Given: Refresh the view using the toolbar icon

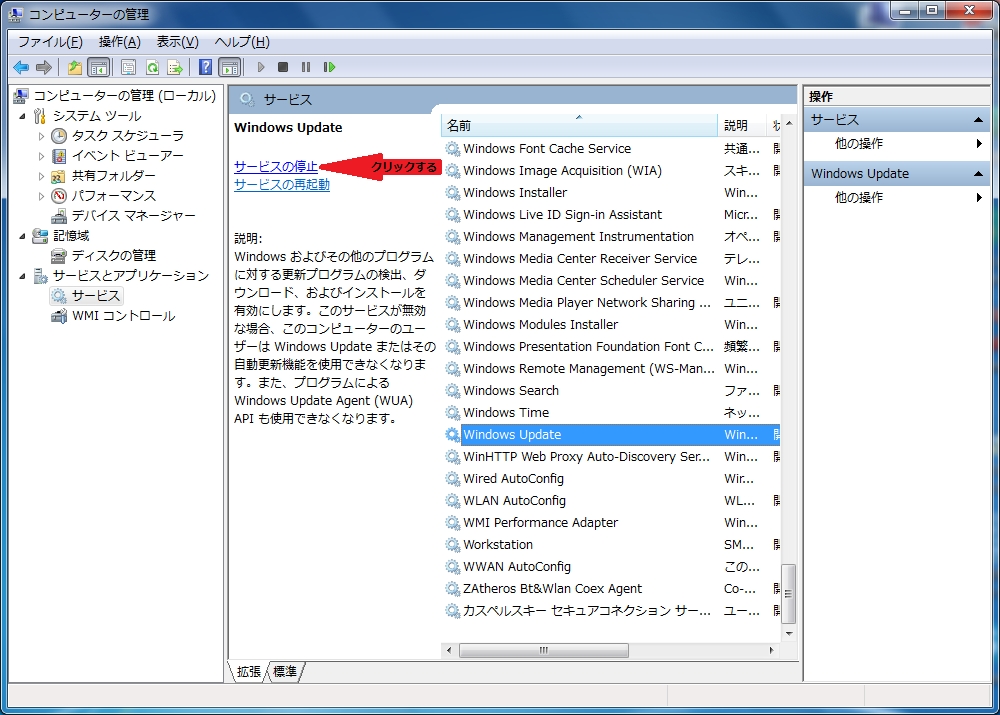Looking at the screenshot, I should [152, 67].
